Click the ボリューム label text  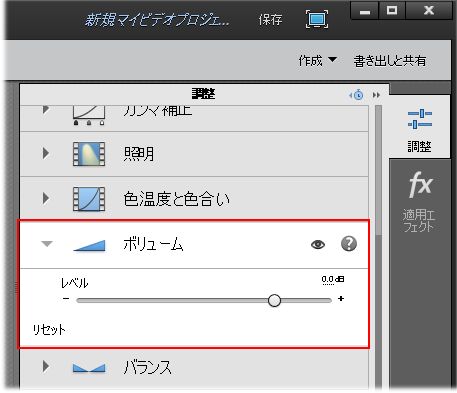(x=153, y=244)
